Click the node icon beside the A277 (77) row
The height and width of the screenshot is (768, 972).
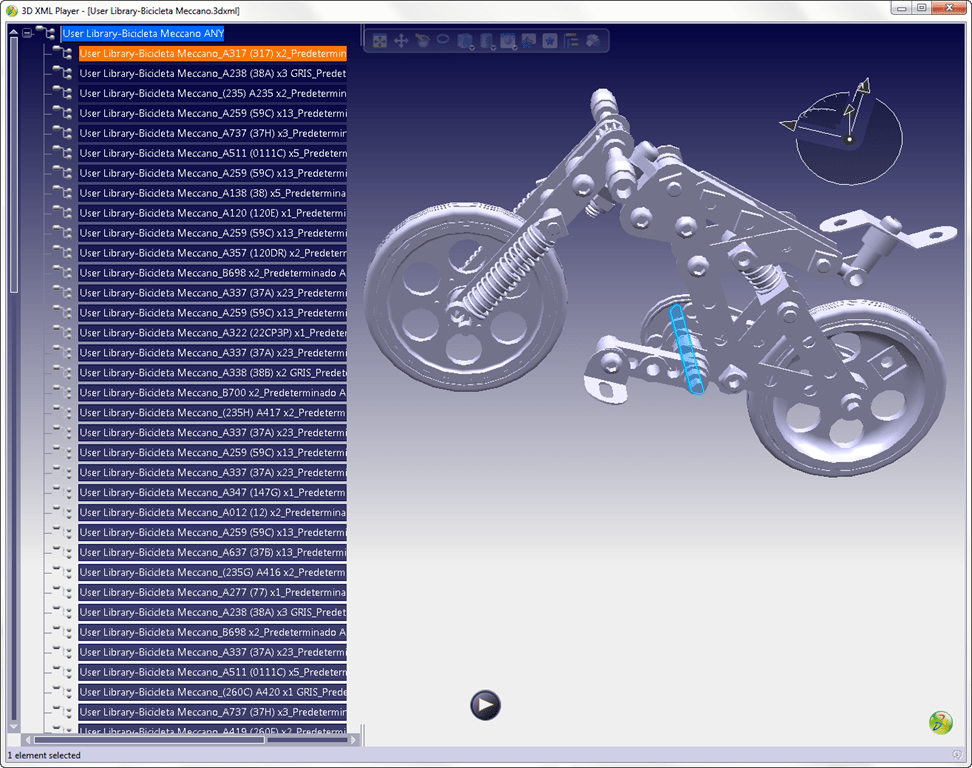coord(63,591)
